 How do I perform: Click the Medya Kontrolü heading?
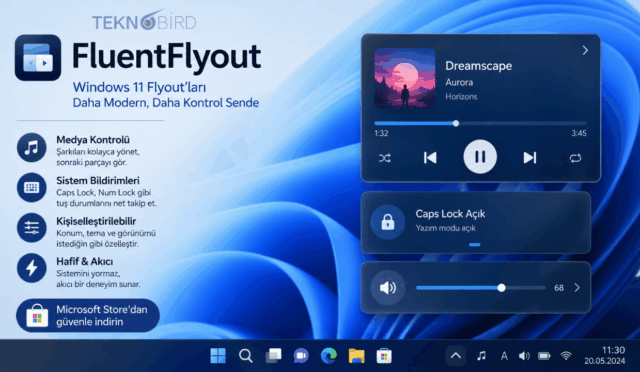coord(93,140)
